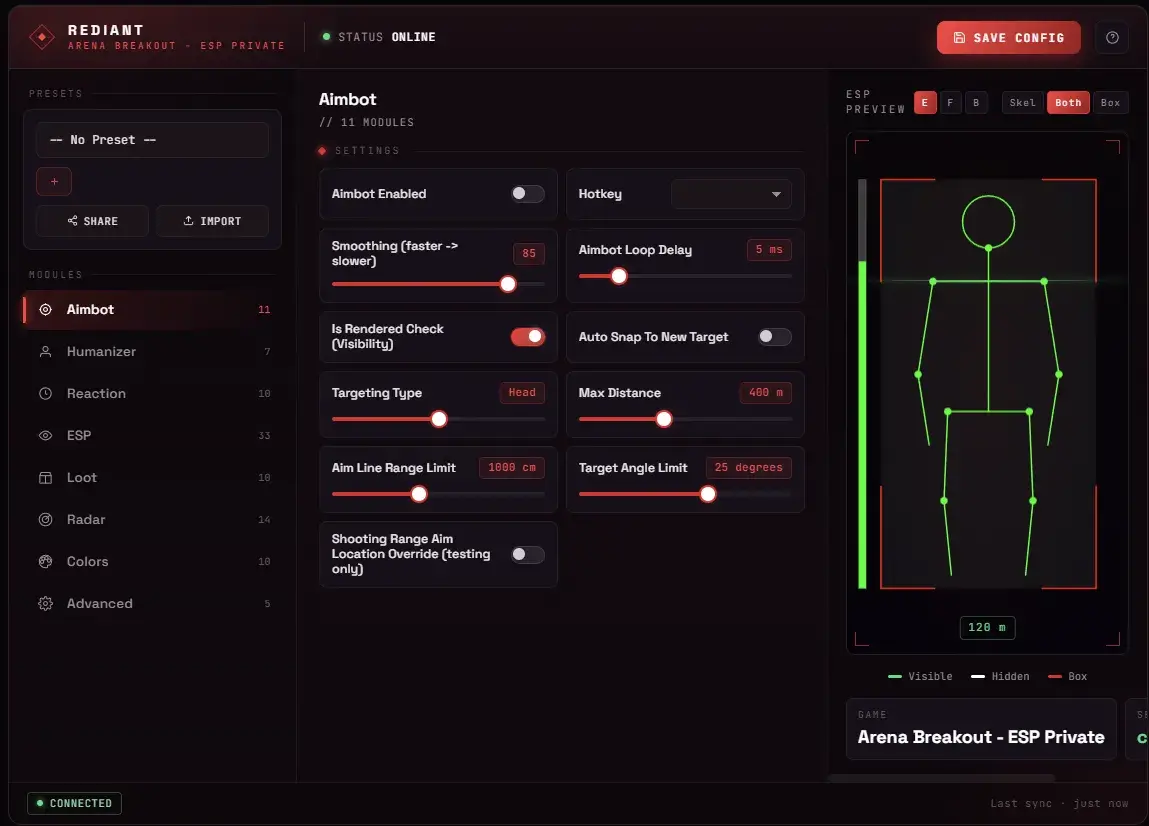Toggle Shooting Range Aim Location Override
Image resolution: width=1149 pixels, height=826 pixels.
(x=528, y=554)
